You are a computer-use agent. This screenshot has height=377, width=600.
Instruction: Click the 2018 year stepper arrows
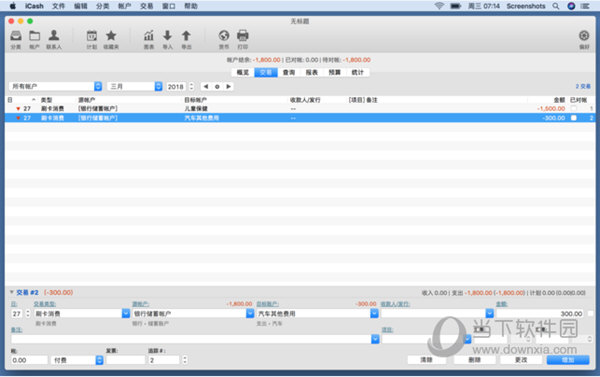[191, 86]
